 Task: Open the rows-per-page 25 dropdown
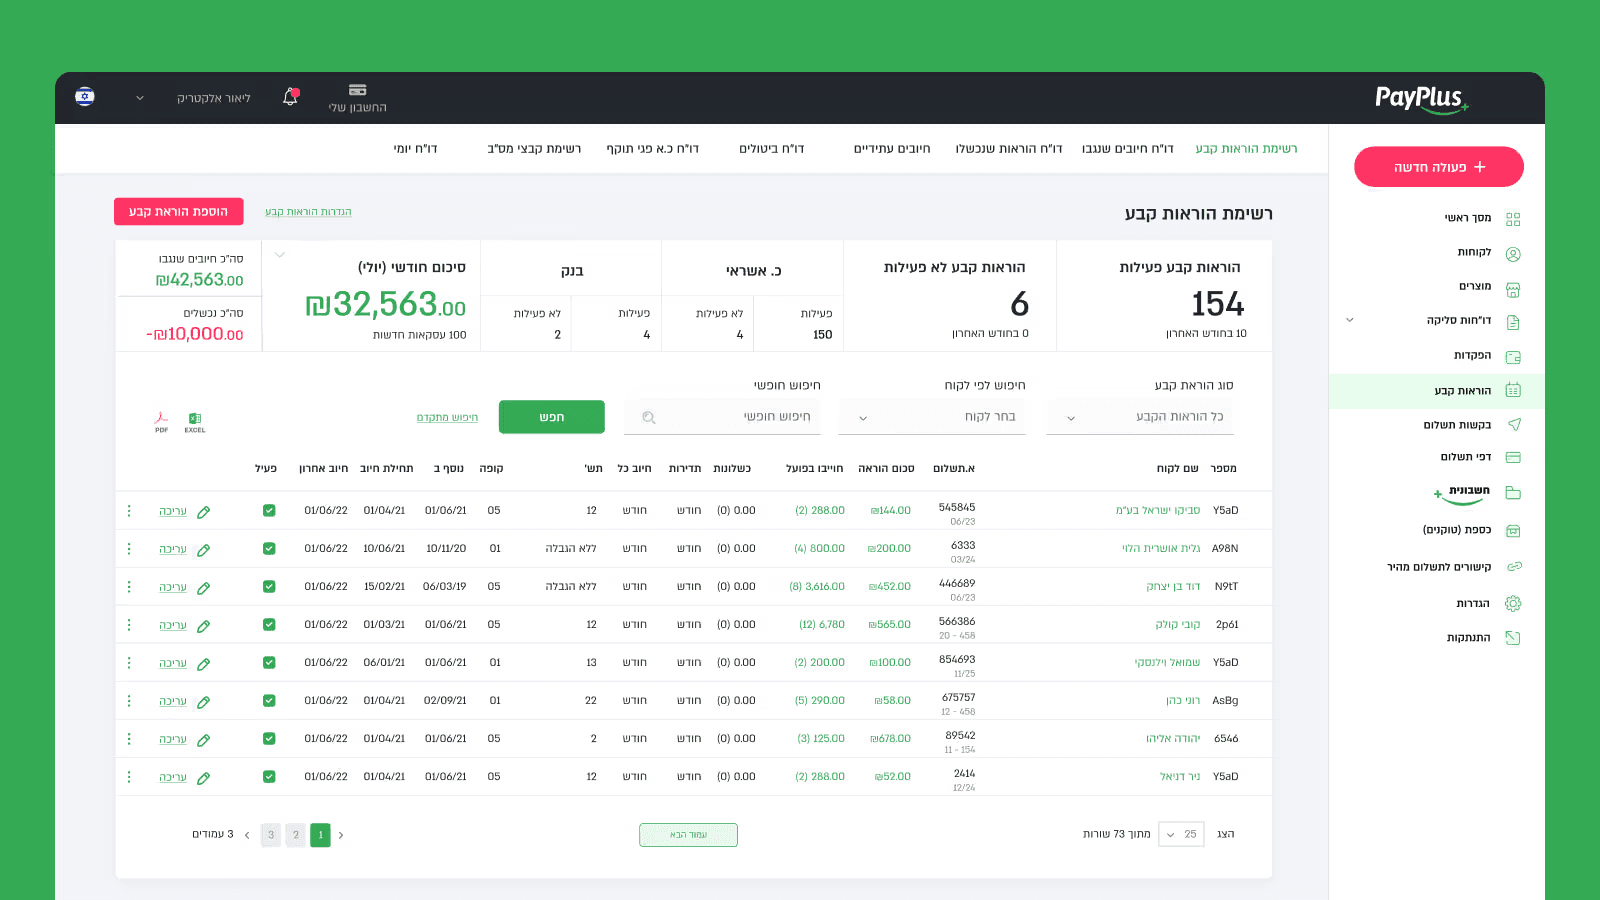(1181, 833)
